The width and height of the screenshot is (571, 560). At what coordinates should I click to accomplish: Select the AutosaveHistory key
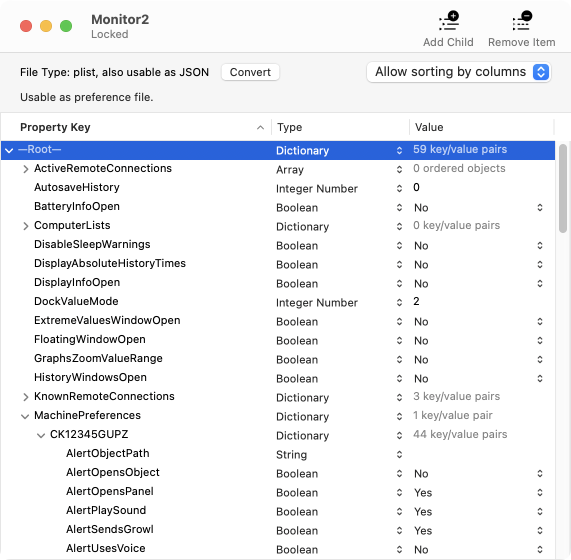77,187
